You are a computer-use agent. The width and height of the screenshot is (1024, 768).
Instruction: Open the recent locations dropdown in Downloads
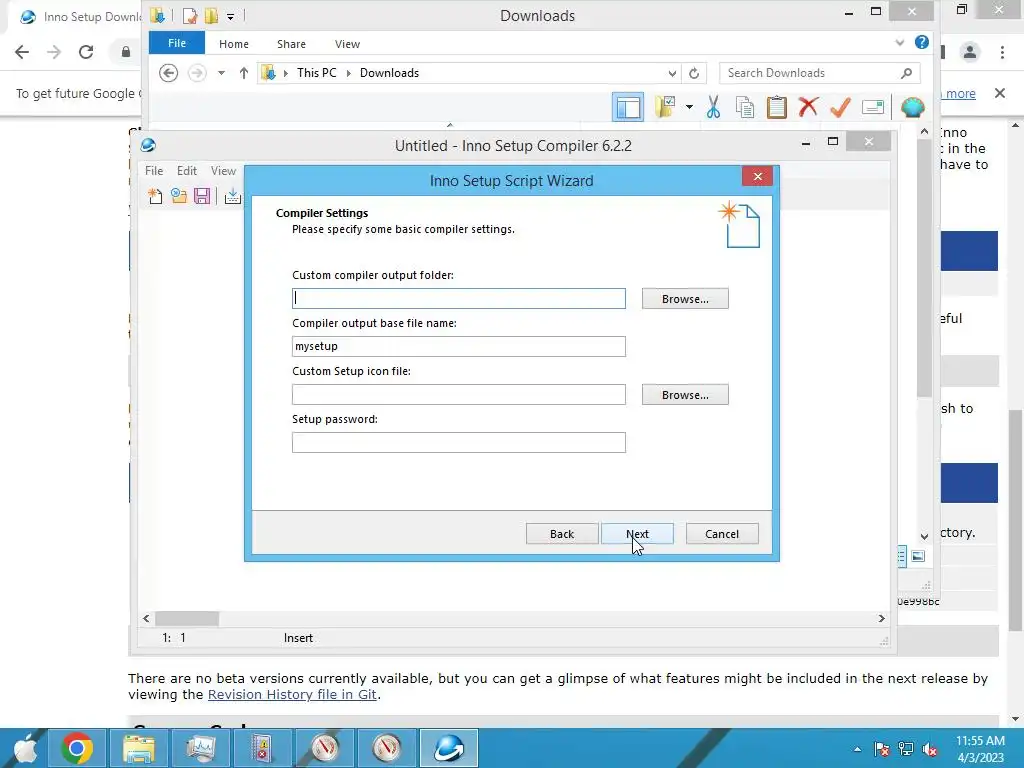pyautogui.click(x=221, y=73)
